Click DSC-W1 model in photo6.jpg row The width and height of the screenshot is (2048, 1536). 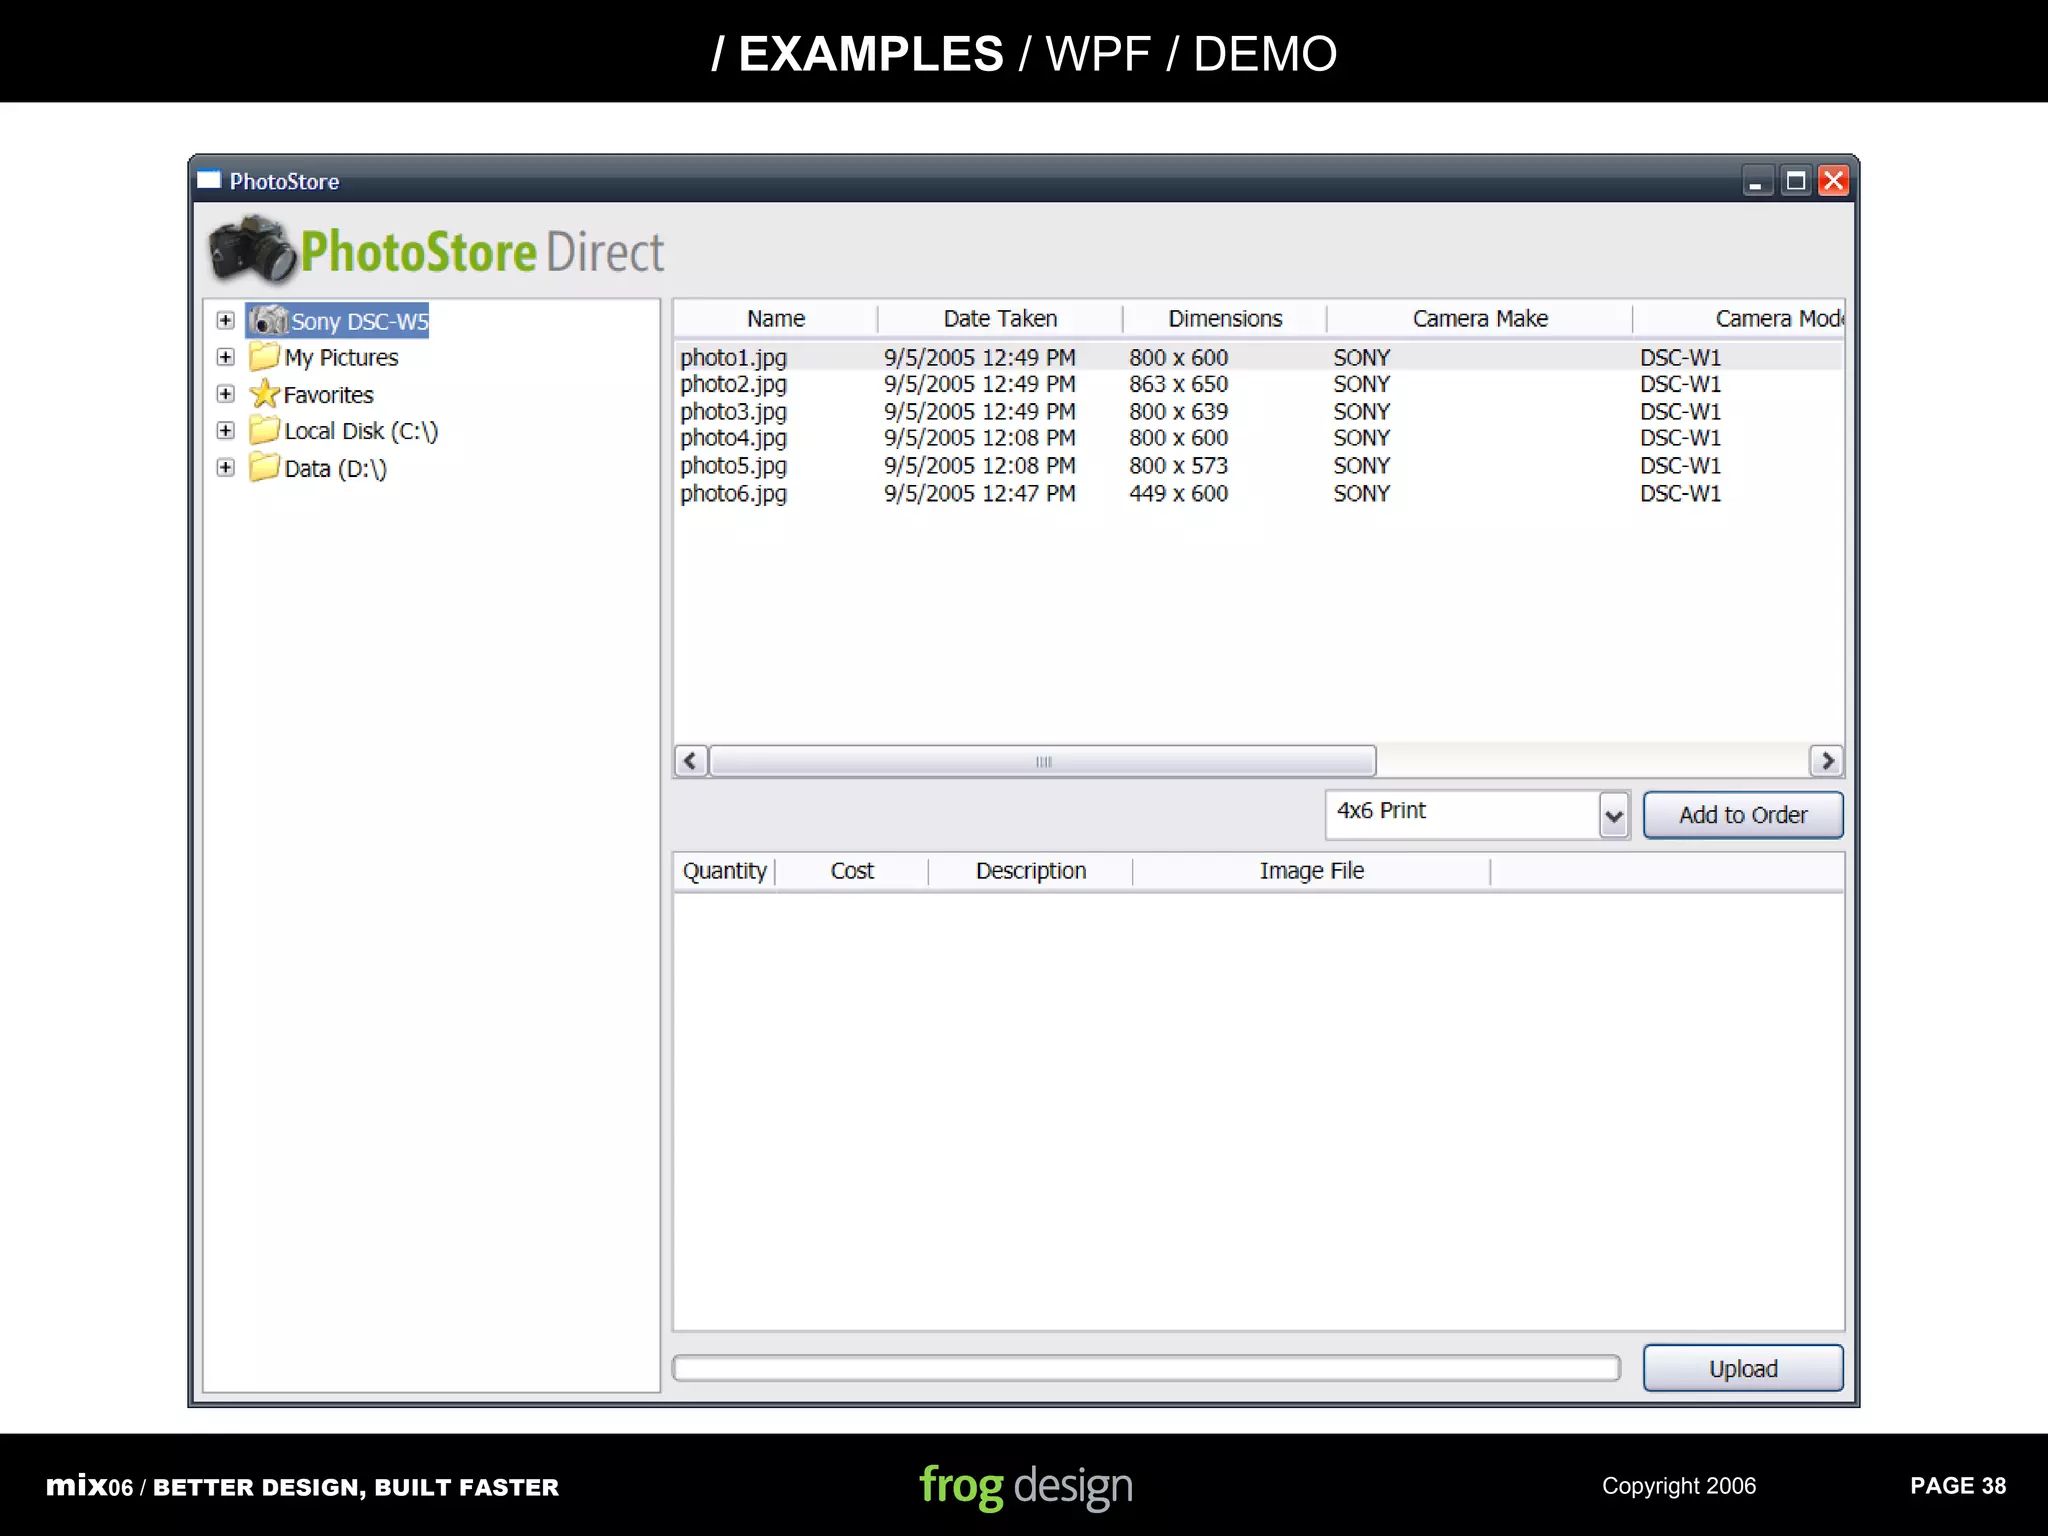pos(1680,493)
